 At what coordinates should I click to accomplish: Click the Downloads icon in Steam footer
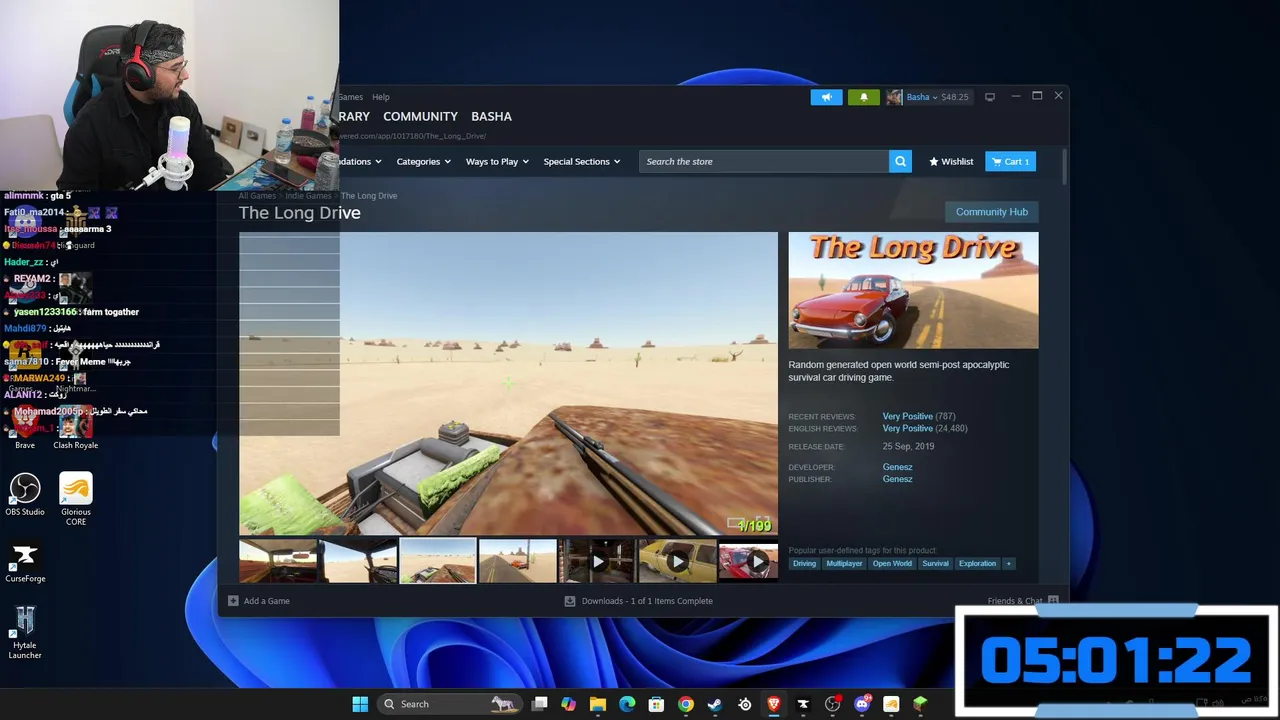570,601
